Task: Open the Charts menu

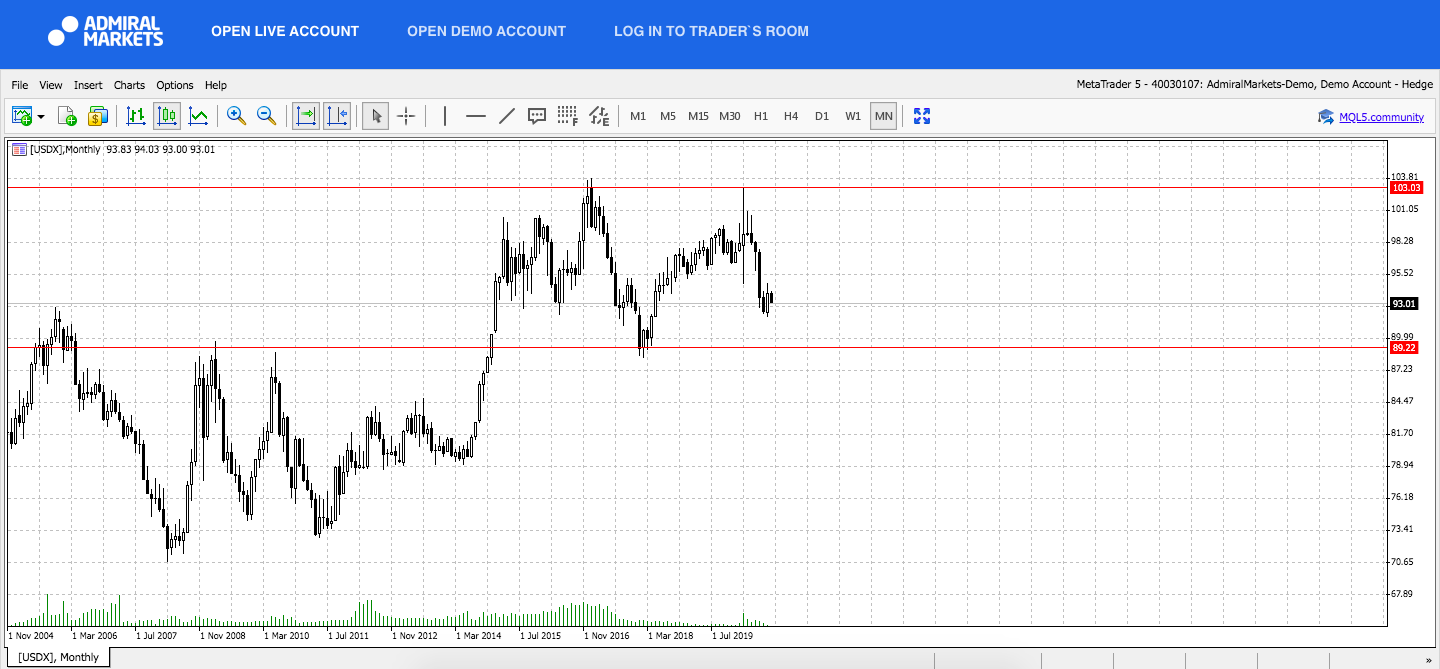Action: pyautogui.click(x=129, y=85)
